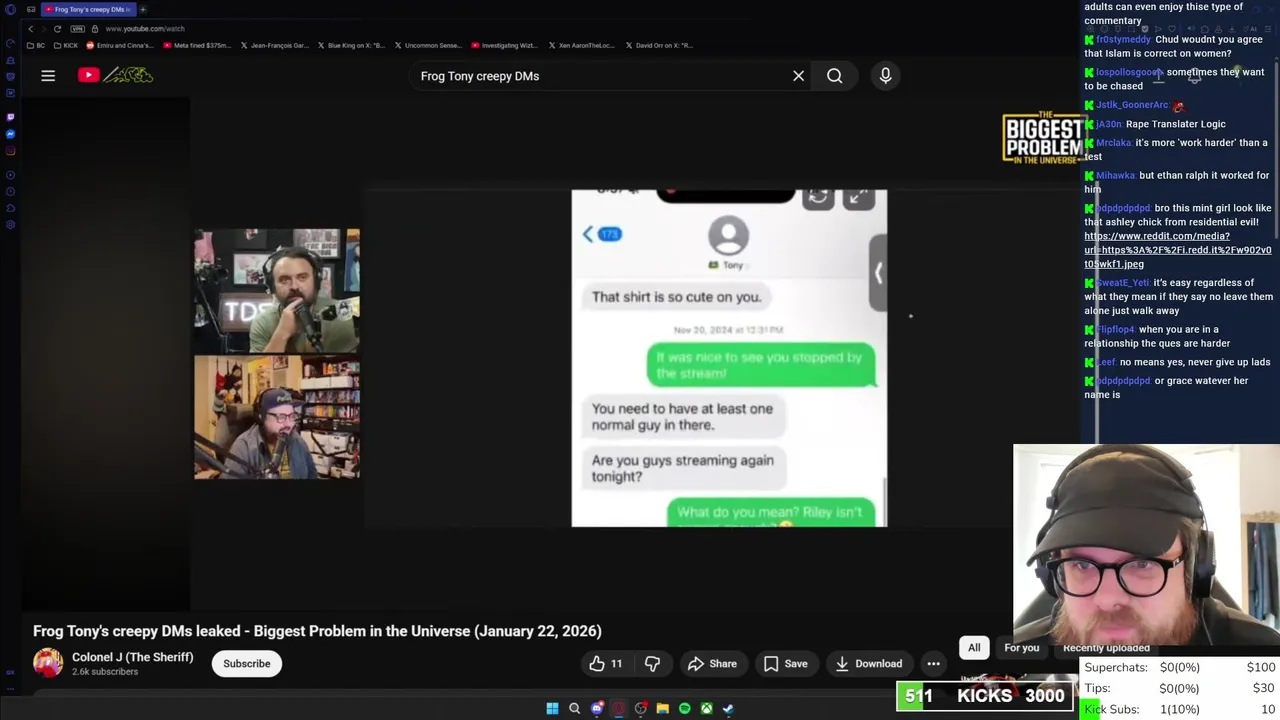Run search with the magnifier icon
This screenshot has height=720, width=1280.
point(834,76)
